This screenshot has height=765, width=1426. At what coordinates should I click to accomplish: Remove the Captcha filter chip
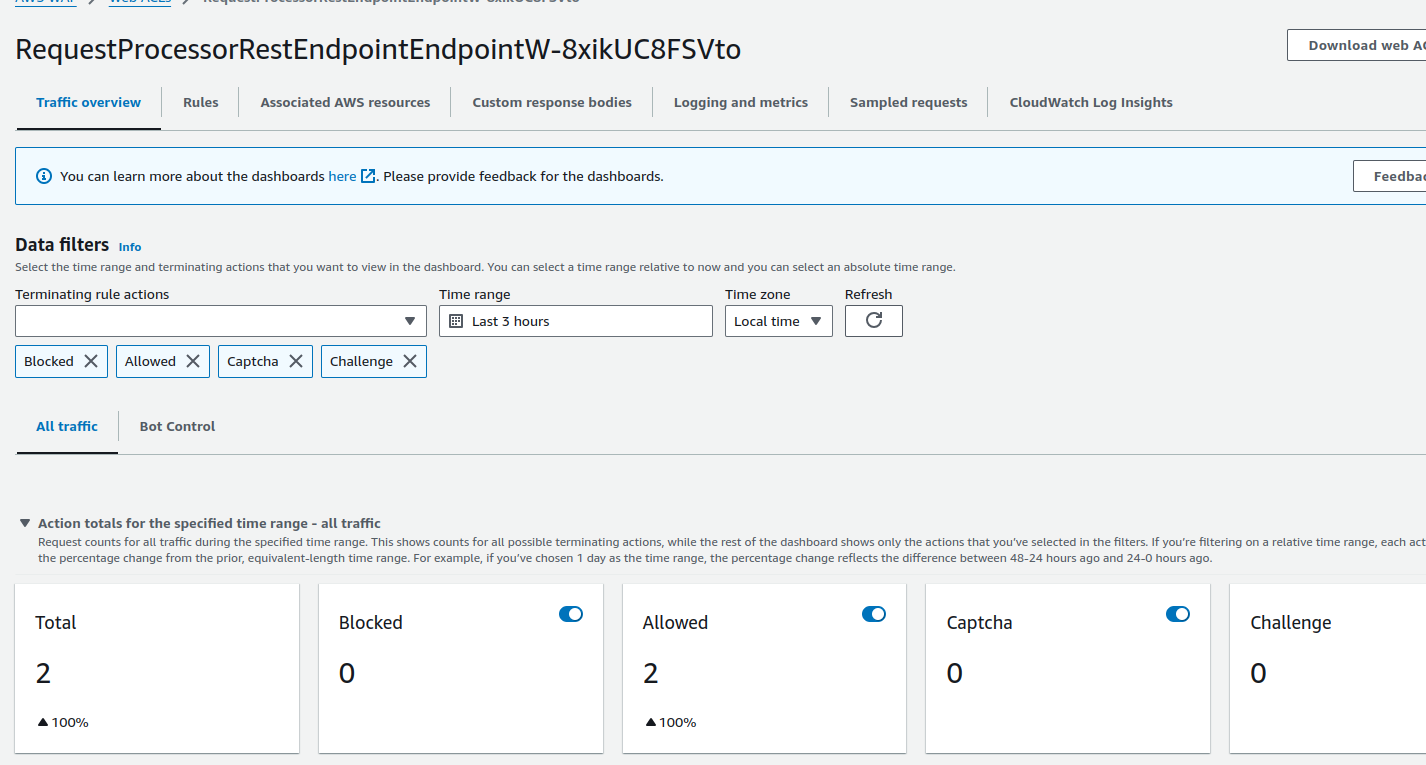296,361
